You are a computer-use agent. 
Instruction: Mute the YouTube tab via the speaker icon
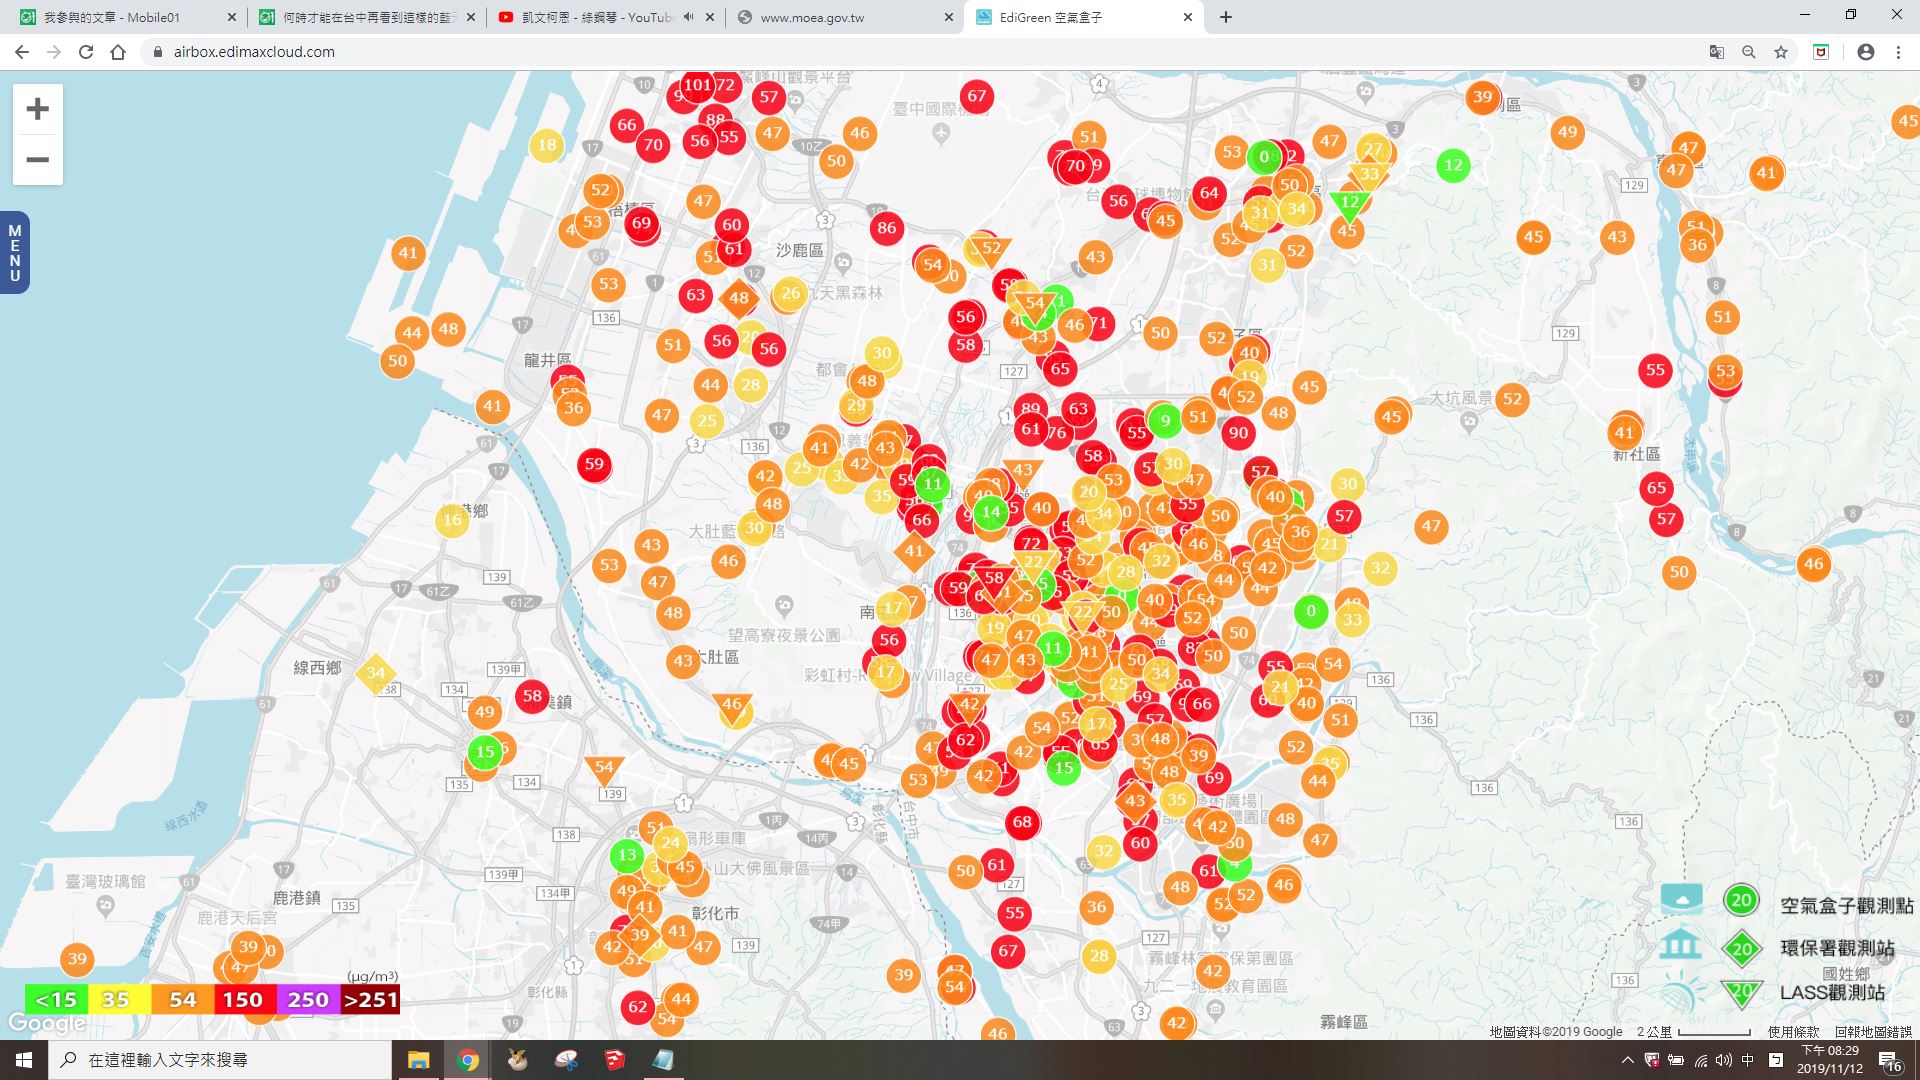coord(689,17)
